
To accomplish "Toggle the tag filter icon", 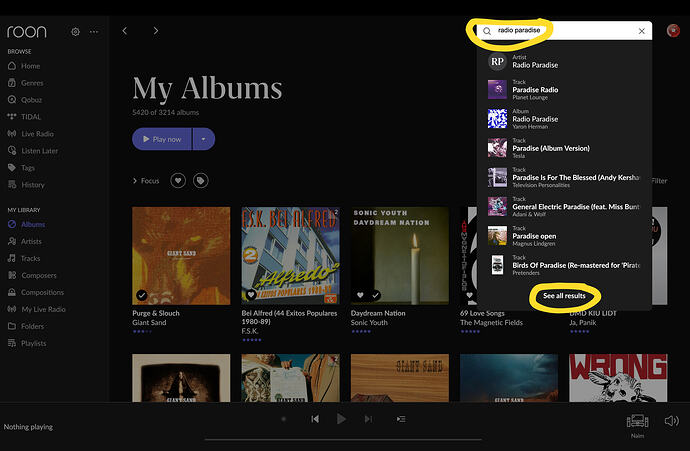I will click(200, 181).
